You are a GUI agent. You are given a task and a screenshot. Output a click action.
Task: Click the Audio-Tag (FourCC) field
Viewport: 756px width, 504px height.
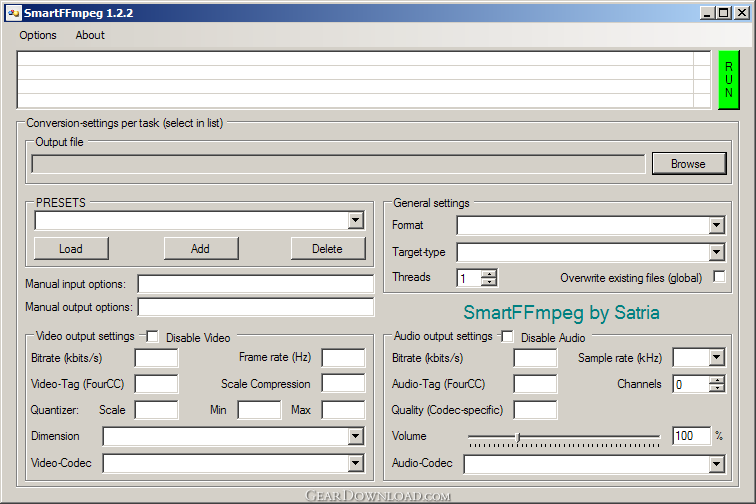click(535, 384)
